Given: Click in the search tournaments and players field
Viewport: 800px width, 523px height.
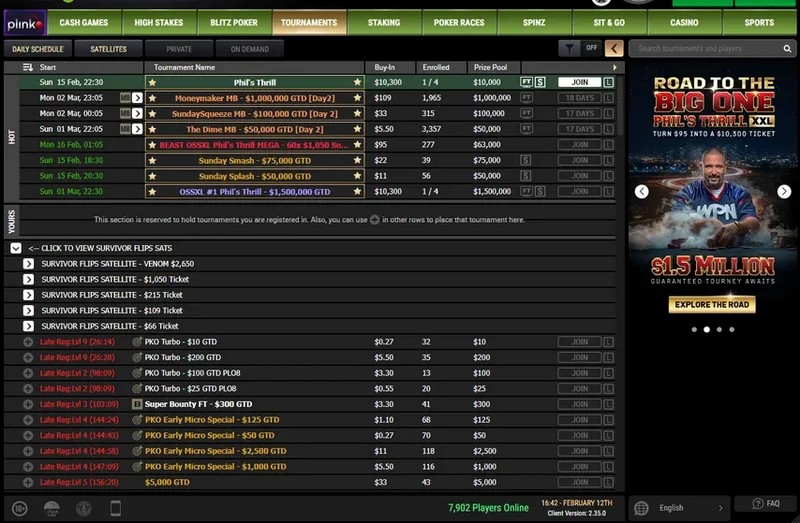Looking at the screenshot, I should point(705,48).
